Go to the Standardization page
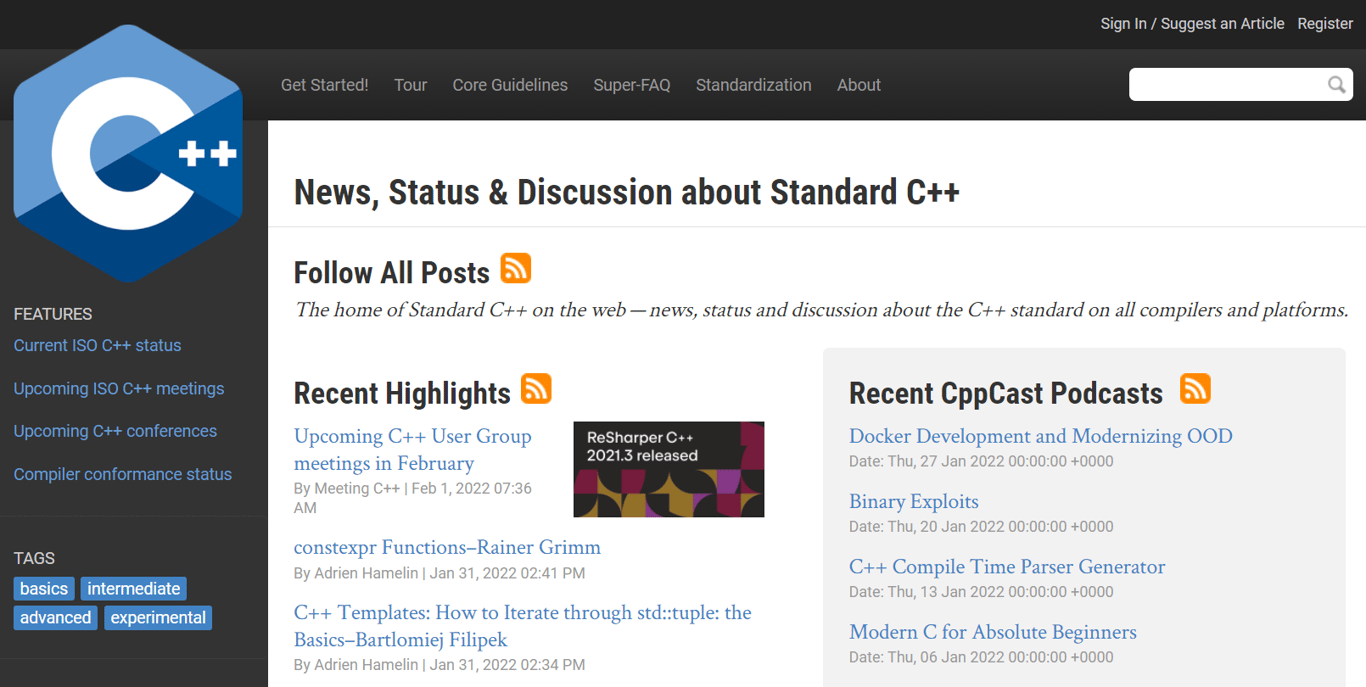Screen dimensions: 1366x687 (x=753, y=85)
